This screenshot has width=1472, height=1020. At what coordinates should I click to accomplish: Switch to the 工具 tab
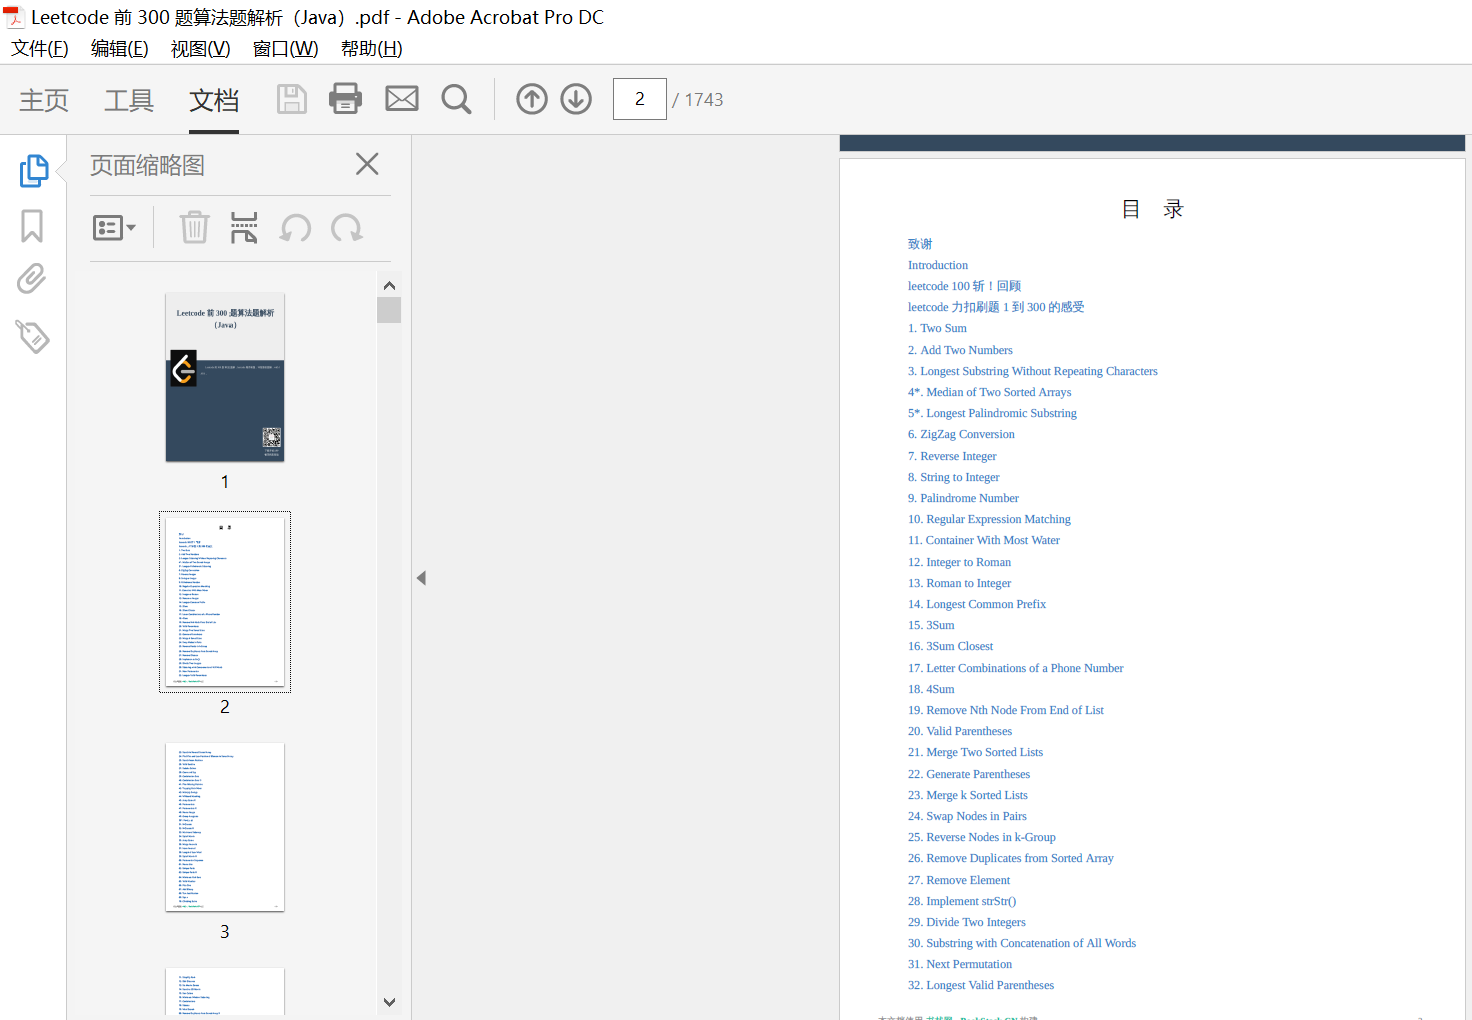coord(129,100)
